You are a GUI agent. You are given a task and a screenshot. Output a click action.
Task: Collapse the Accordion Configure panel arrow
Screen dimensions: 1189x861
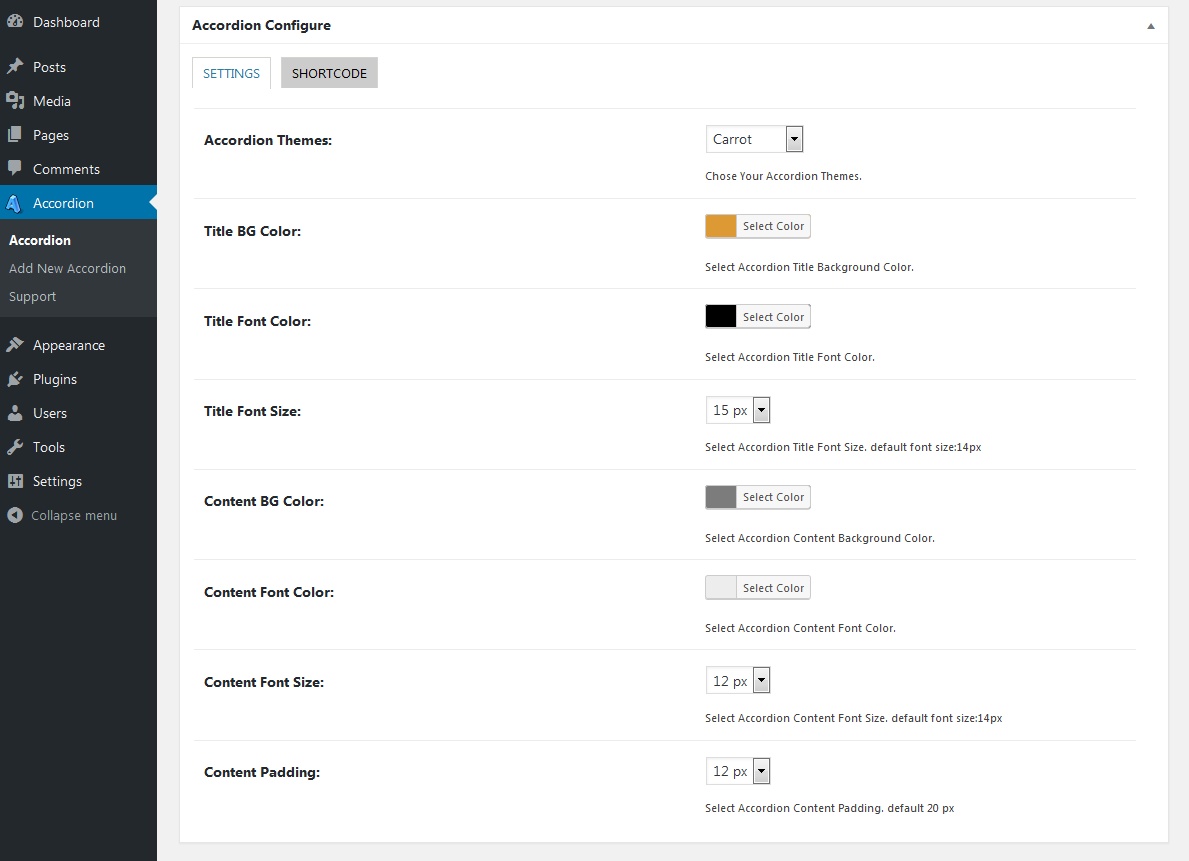click(1150, 26)
